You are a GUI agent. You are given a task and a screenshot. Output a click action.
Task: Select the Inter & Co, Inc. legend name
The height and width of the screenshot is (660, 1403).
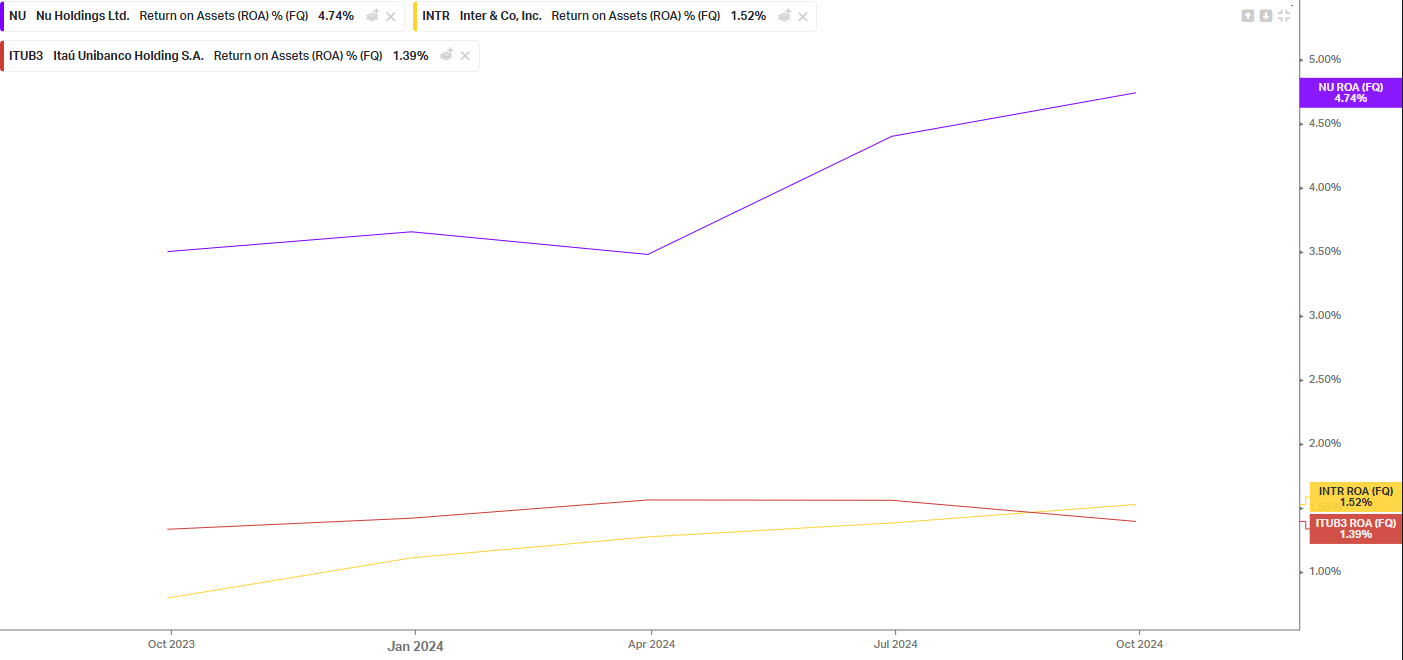500,16
